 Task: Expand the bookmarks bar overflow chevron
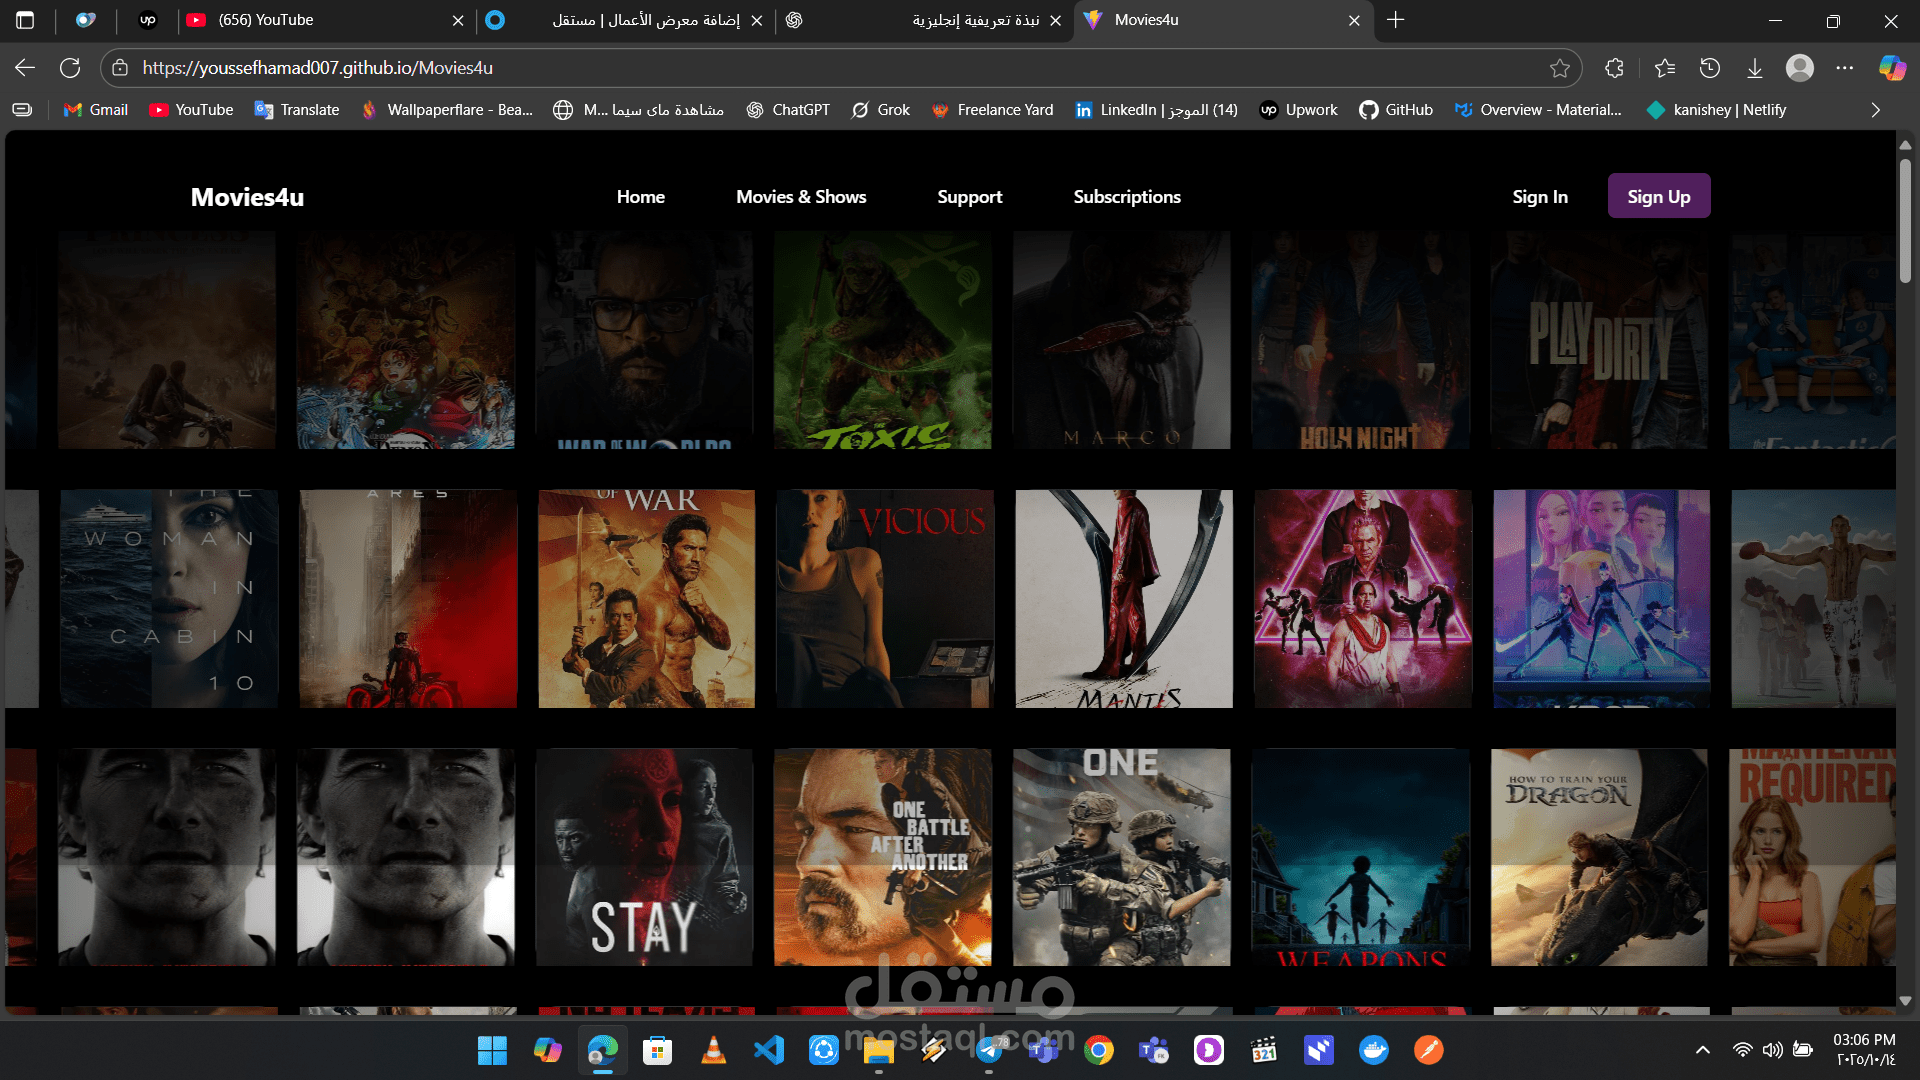point(1875,110)
